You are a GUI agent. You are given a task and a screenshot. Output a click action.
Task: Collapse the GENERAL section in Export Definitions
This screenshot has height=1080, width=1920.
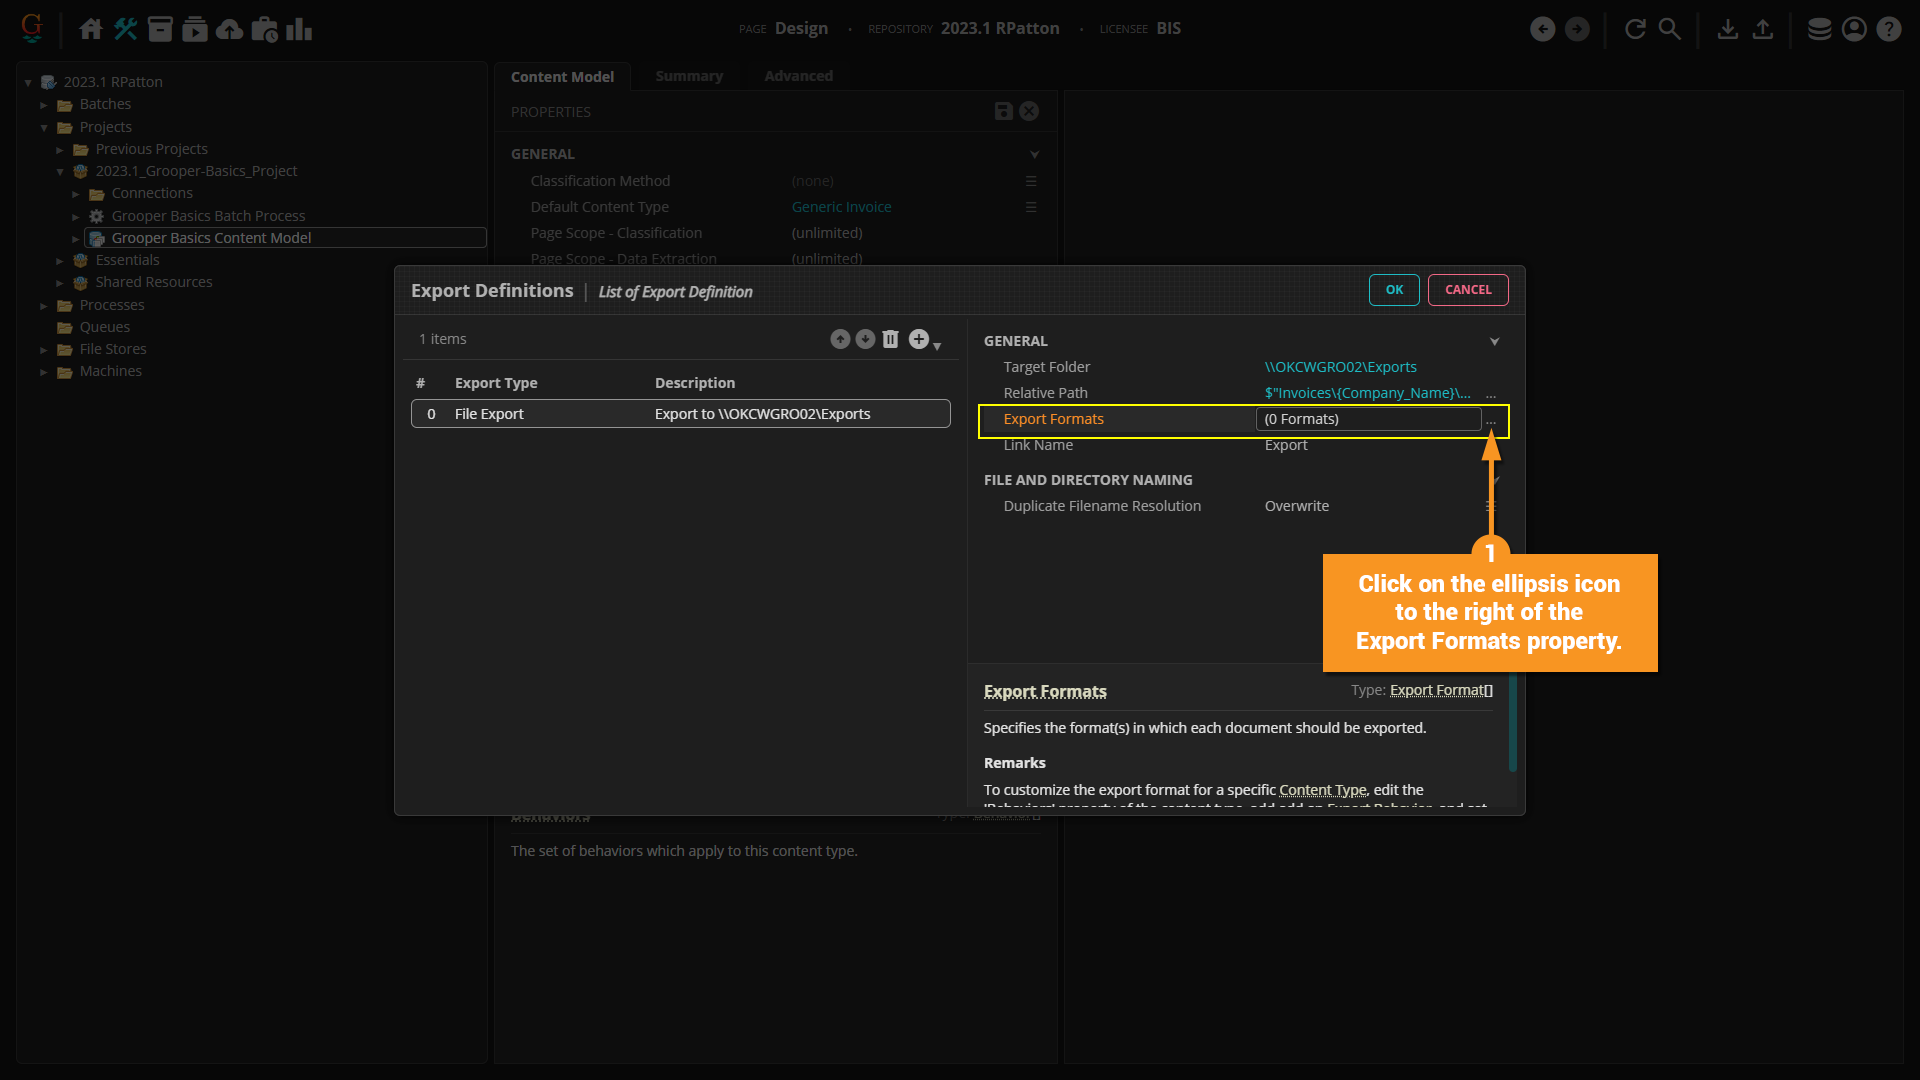(1494, 342)
